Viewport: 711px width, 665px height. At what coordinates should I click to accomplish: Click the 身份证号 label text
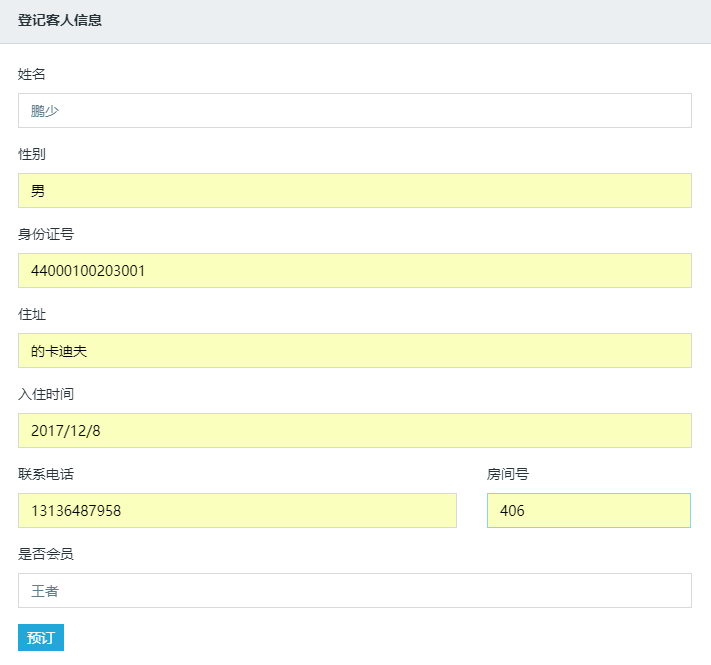tap(46, 234)
